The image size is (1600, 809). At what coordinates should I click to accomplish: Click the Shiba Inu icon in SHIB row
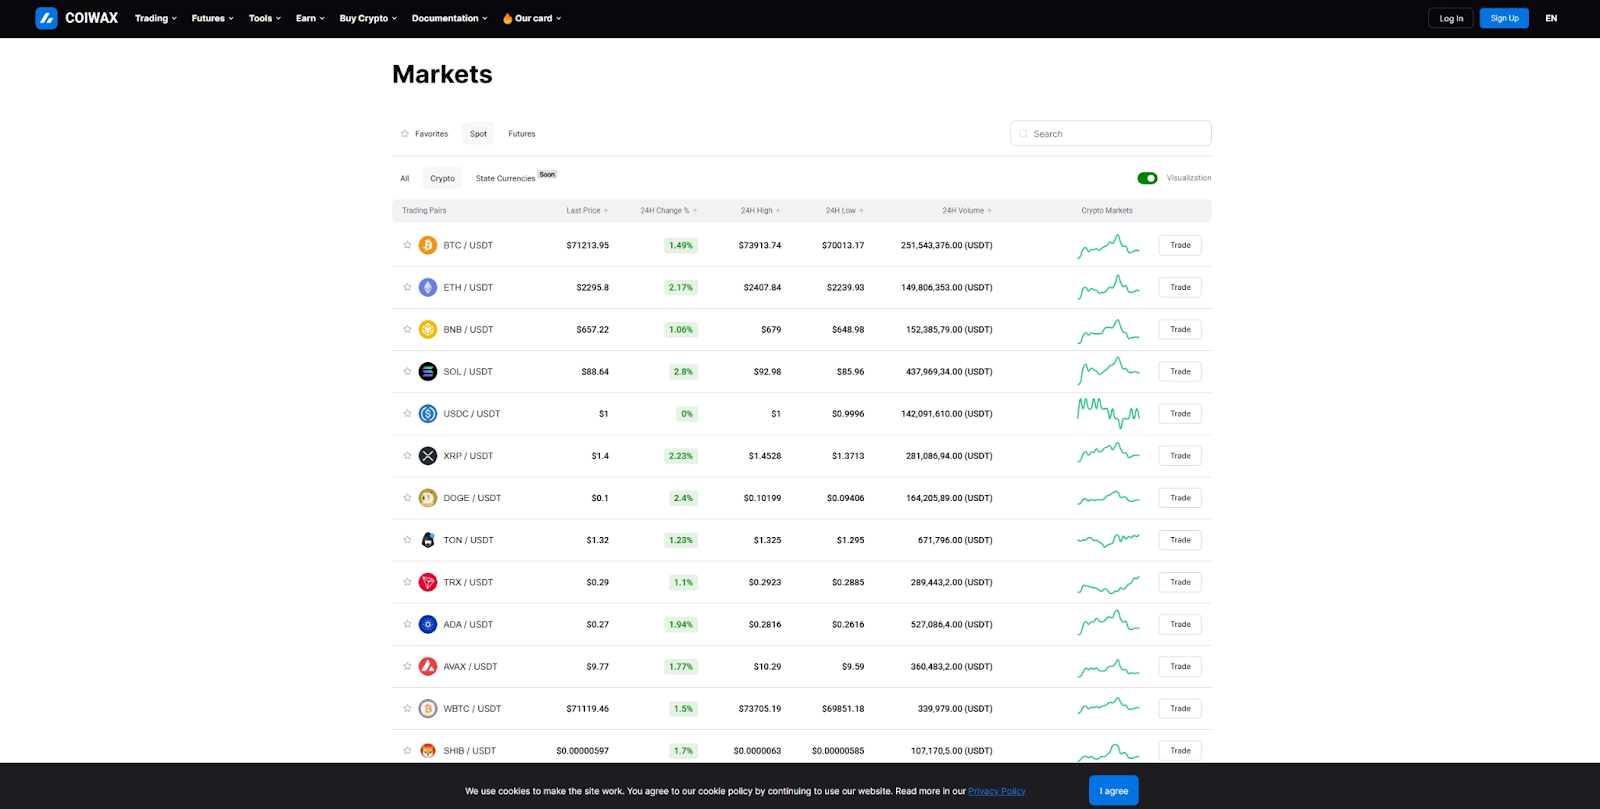click(x=428, y=750)
